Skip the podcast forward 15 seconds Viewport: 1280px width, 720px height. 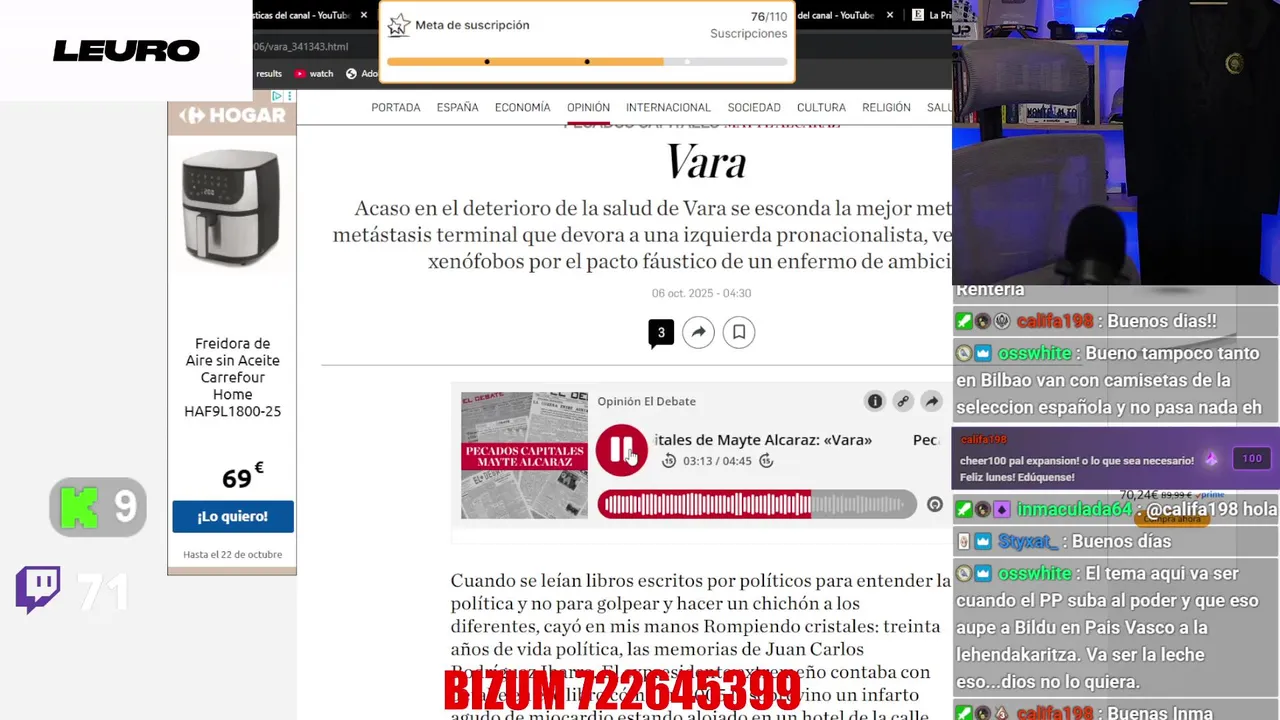tap(766, 461)
